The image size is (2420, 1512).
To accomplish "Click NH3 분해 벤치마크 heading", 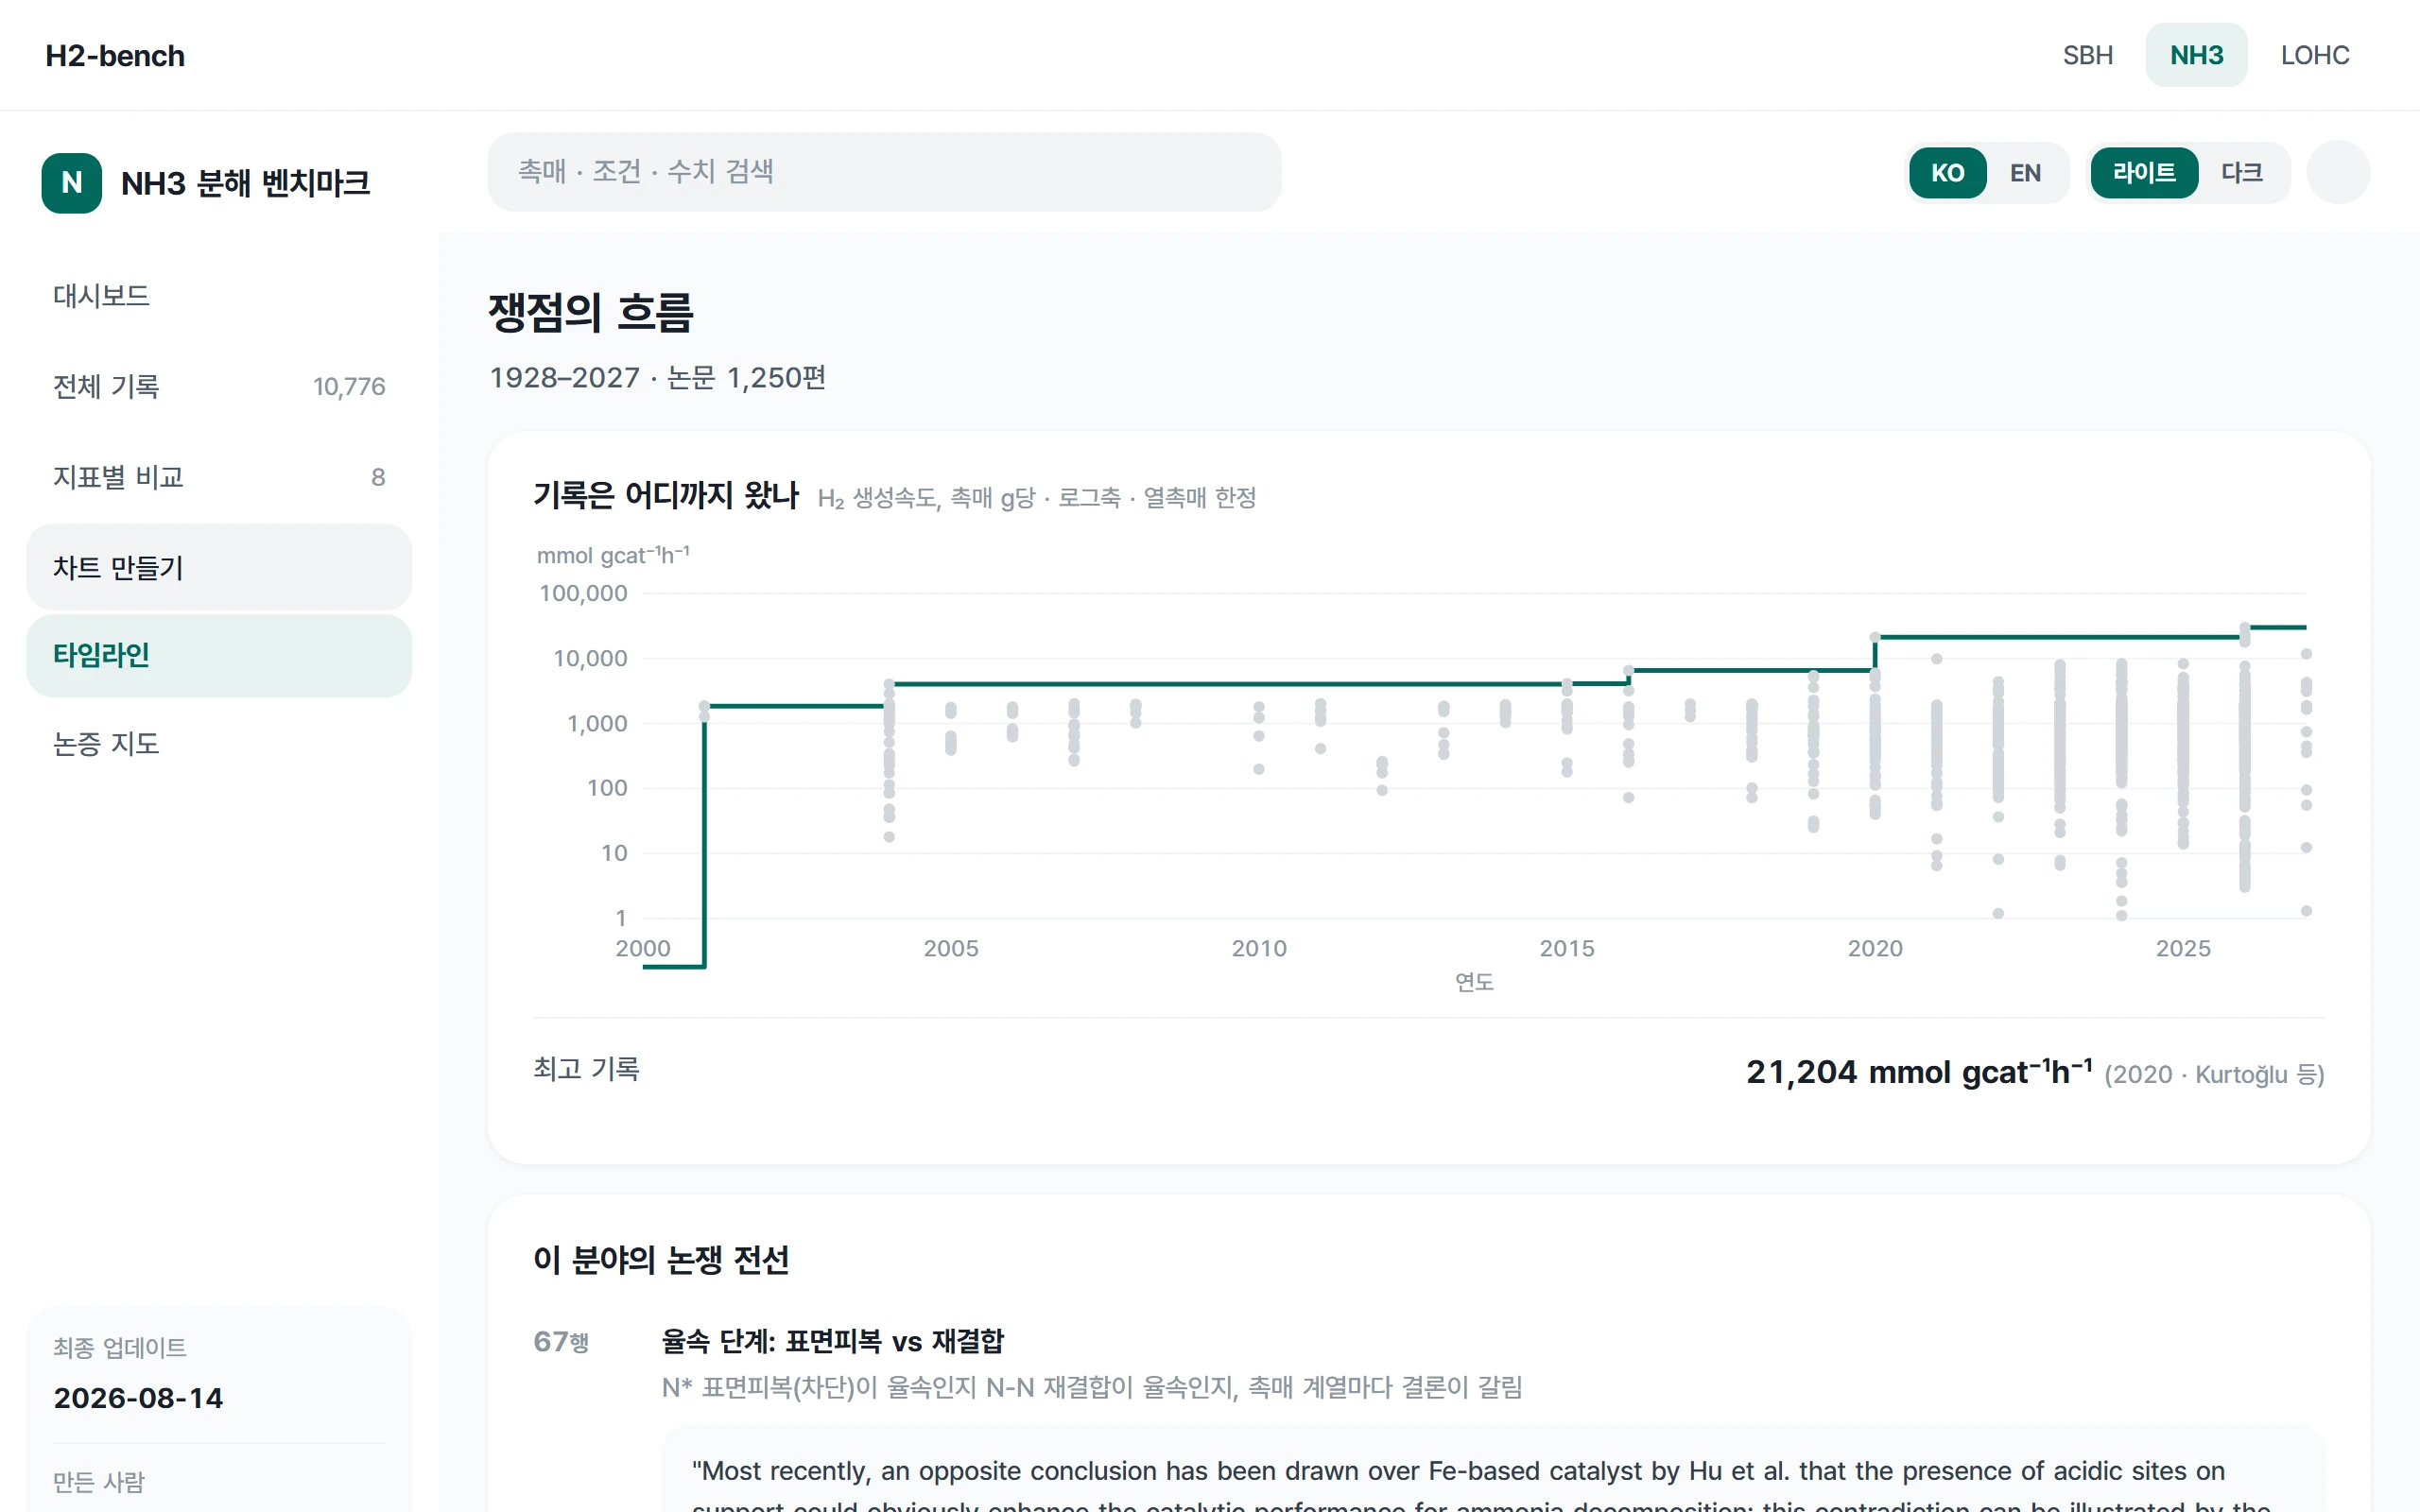I will 245,184.
